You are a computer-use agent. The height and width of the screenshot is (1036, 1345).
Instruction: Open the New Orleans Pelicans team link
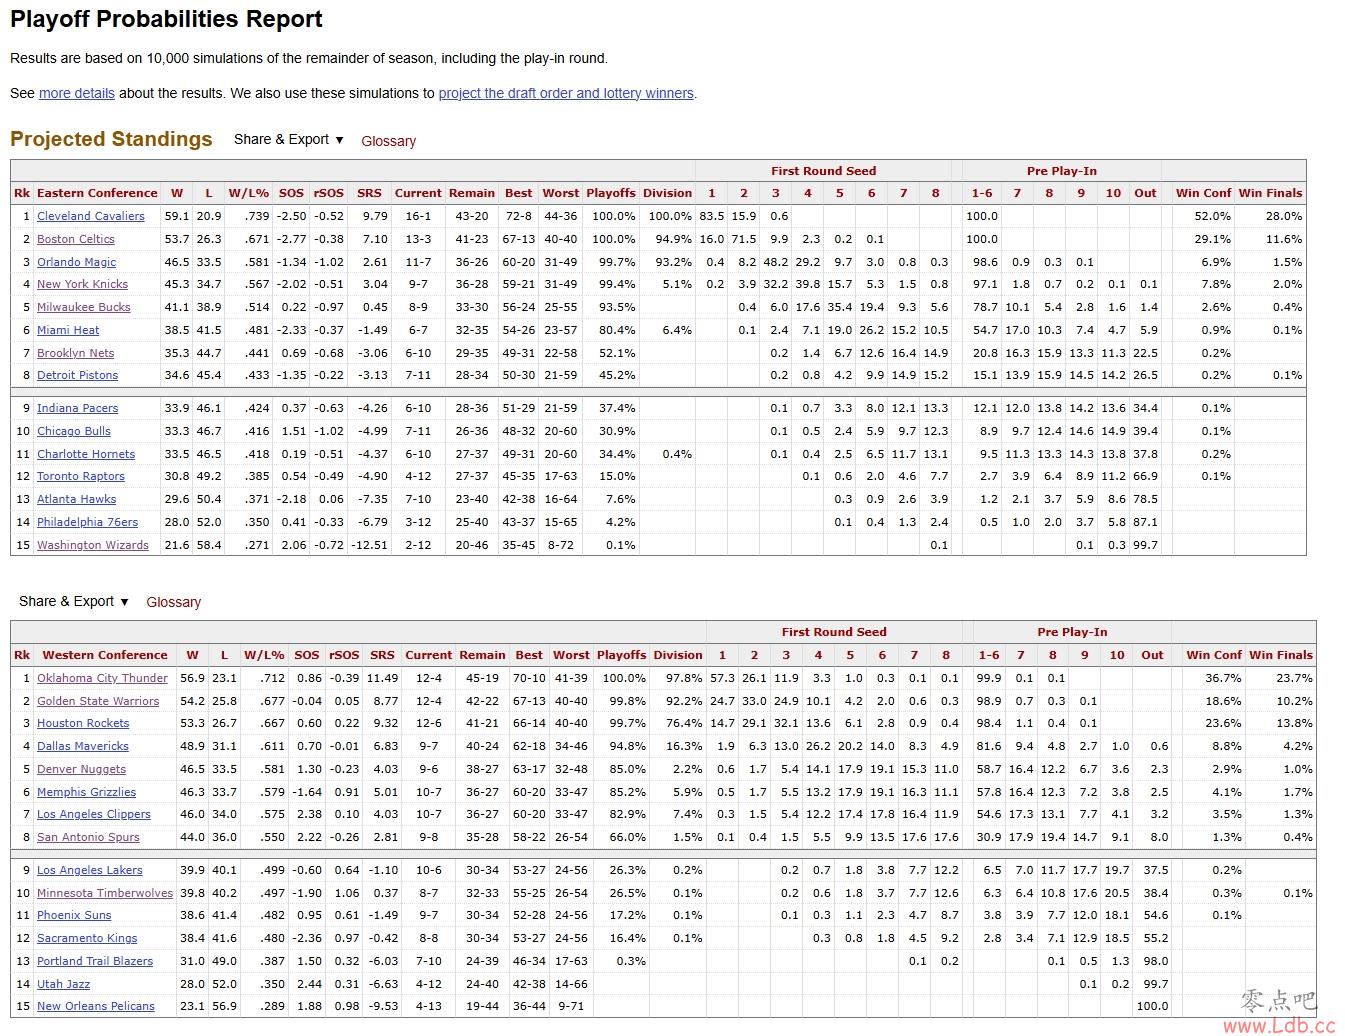click(x=96, y=1006)
